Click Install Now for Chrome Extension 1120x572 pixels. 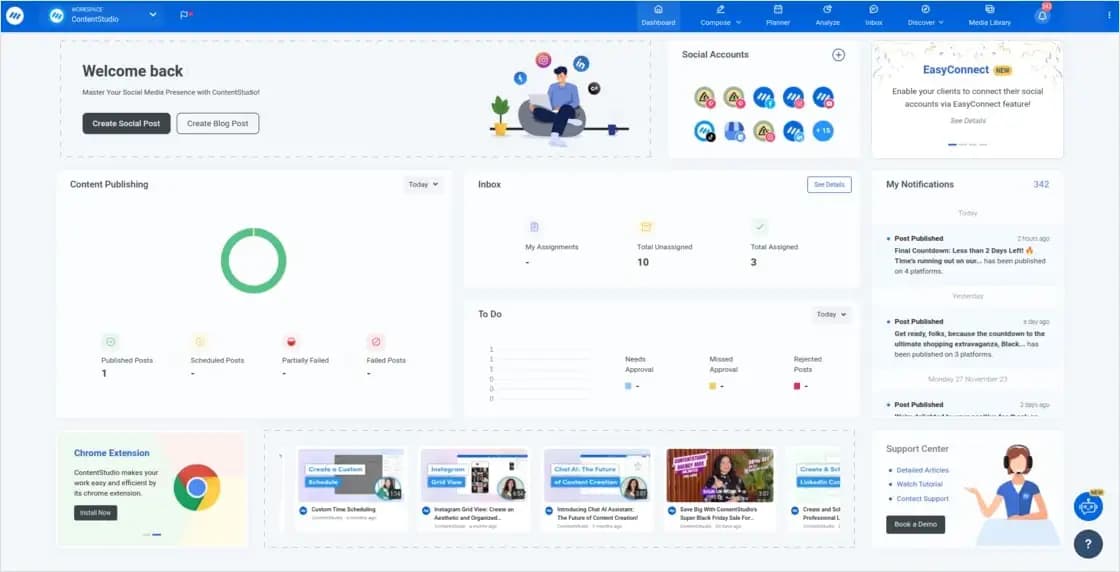point(96,513)
